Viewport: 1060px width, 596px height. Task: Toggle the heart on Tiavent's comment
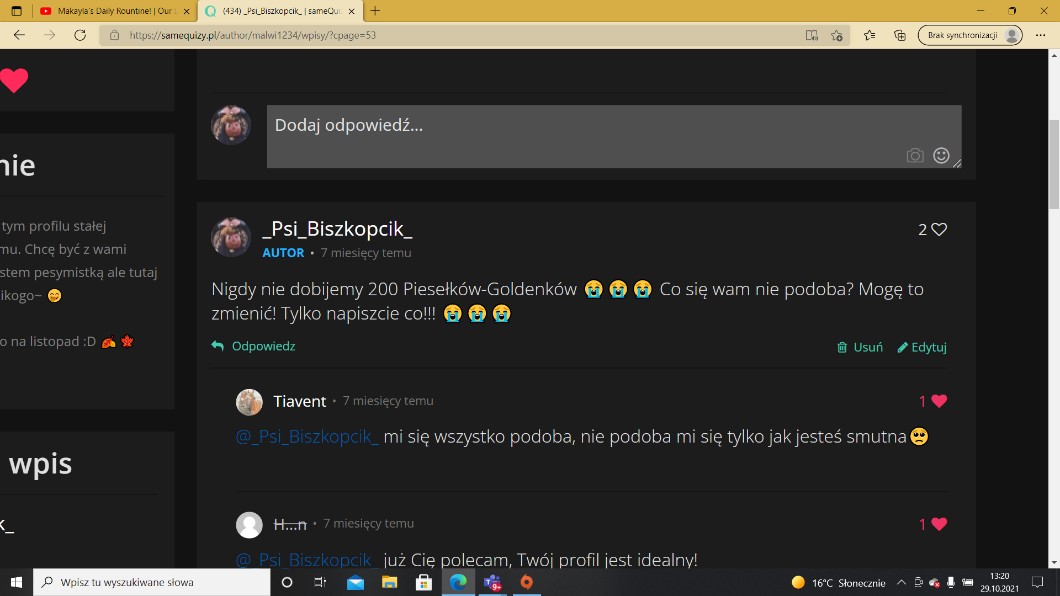(939, 401)
